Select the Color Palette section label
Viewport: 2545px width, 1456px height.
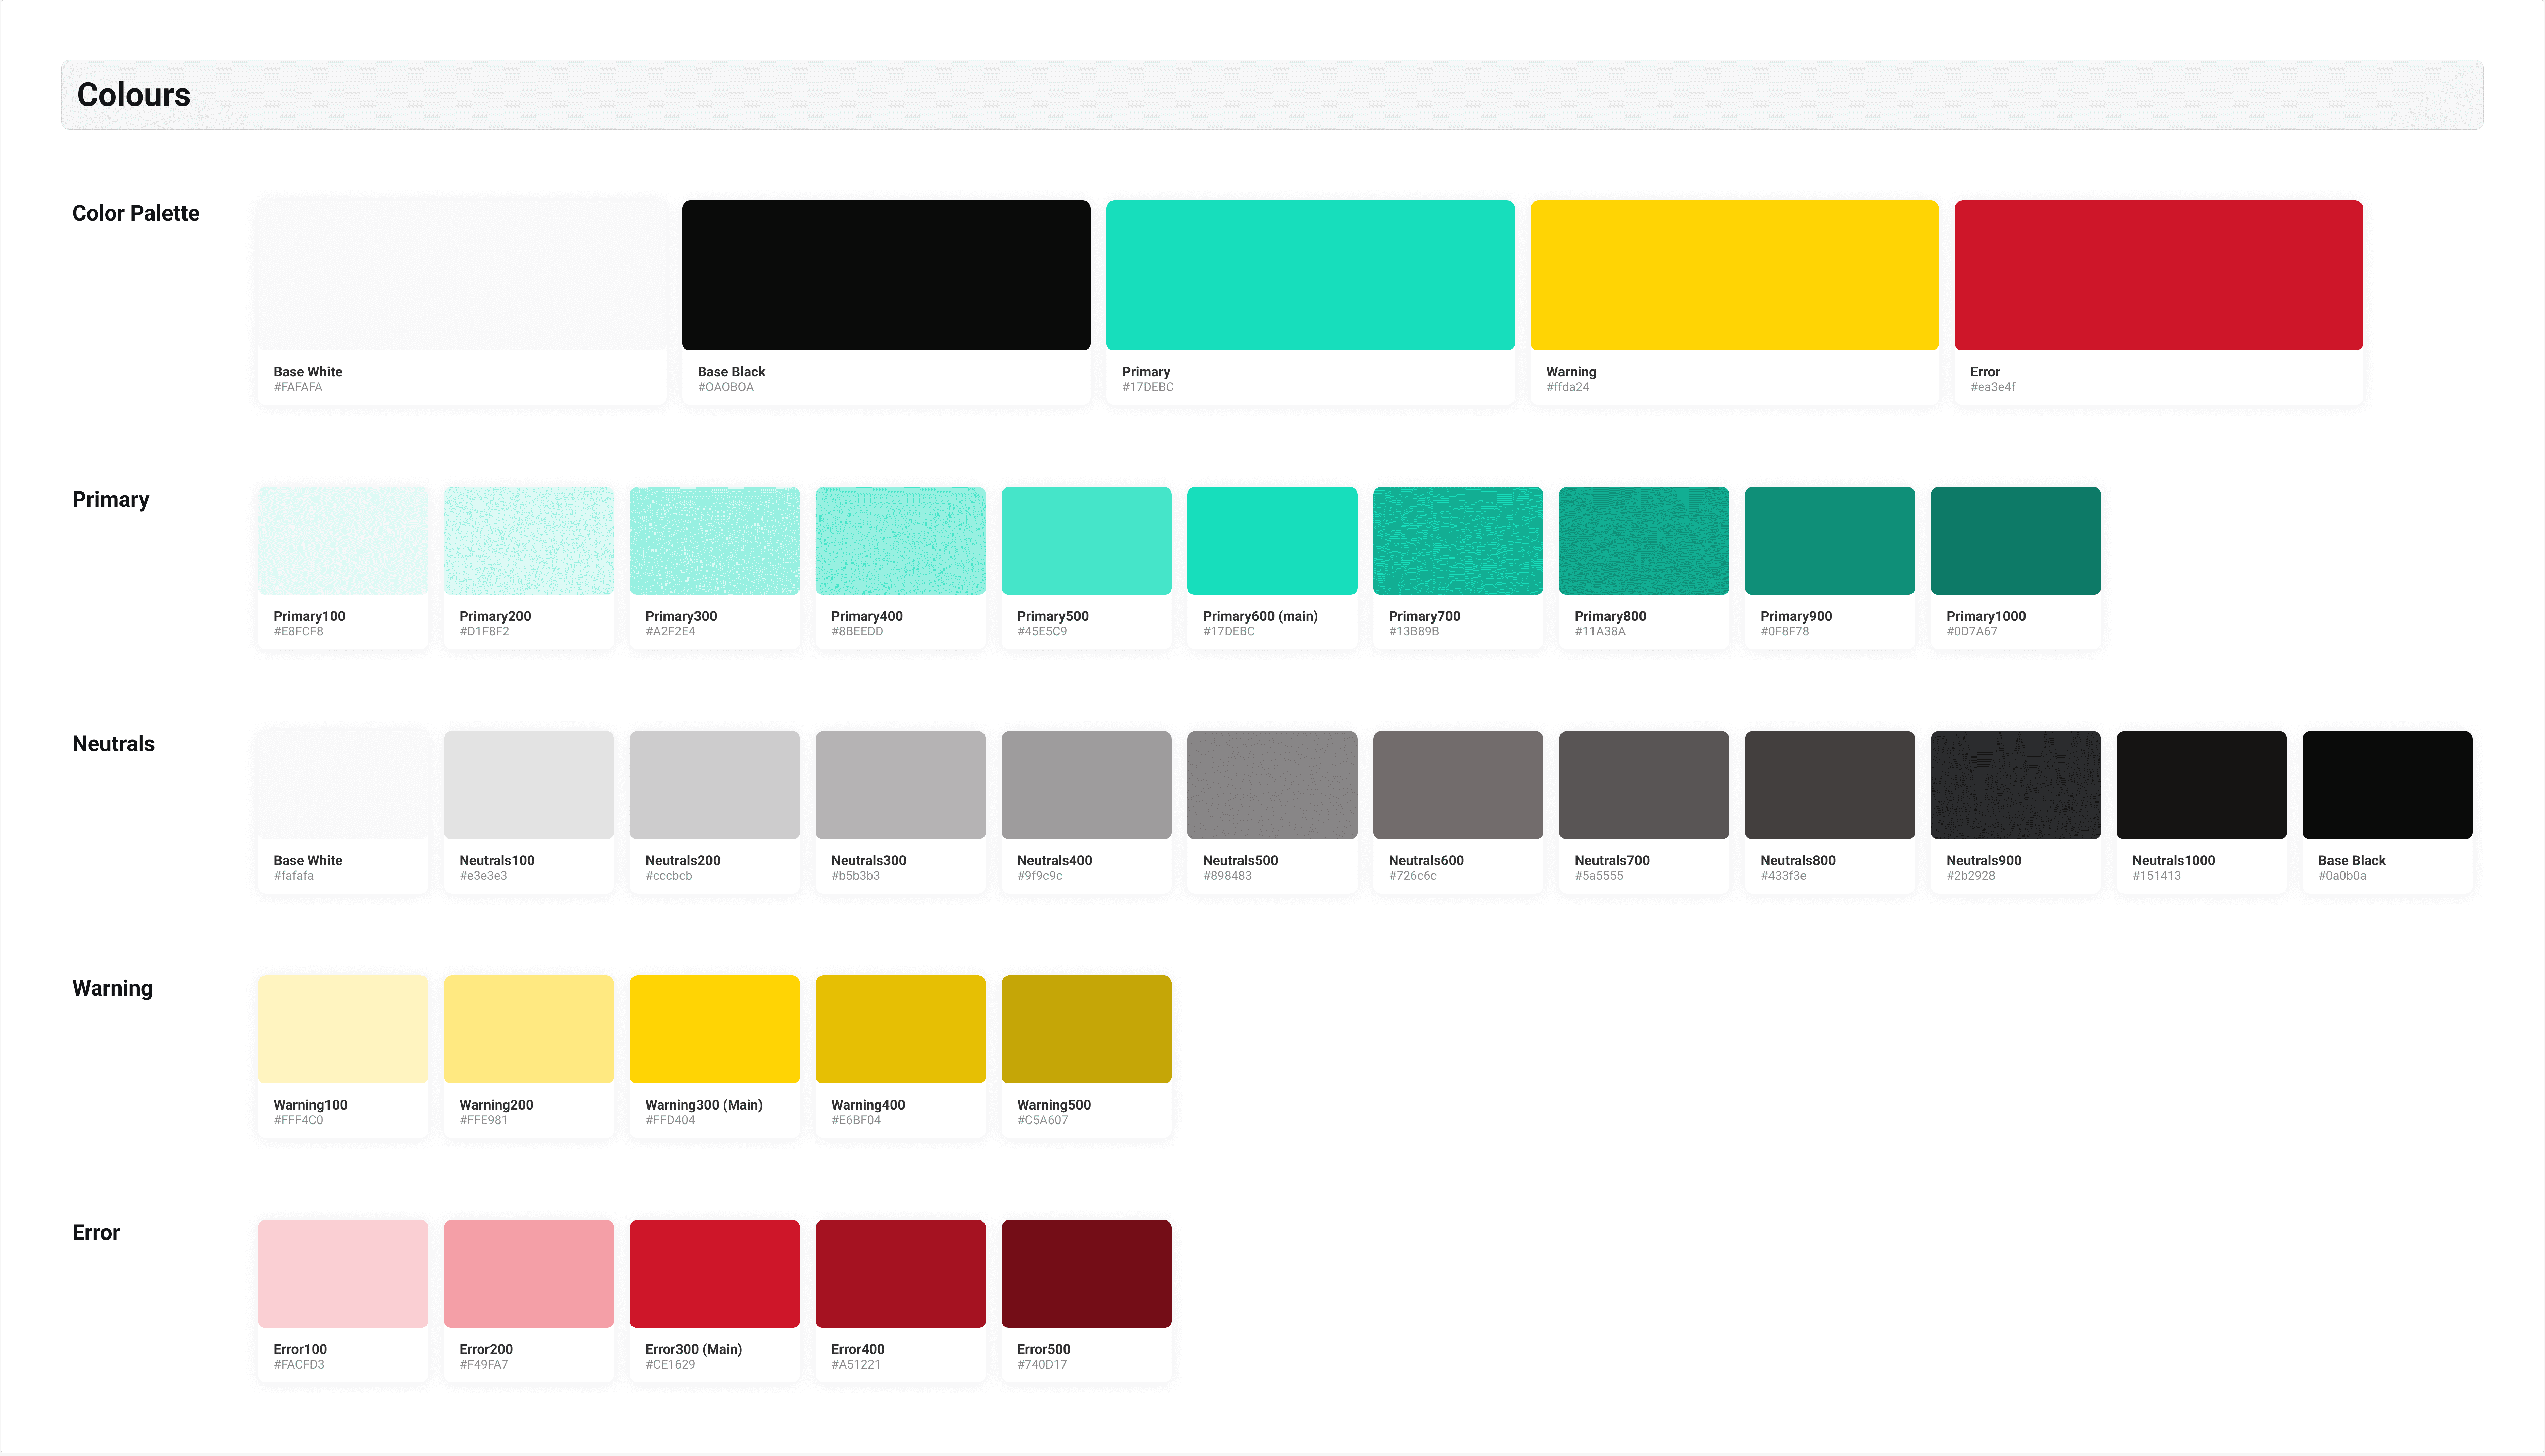coord(136,213)
